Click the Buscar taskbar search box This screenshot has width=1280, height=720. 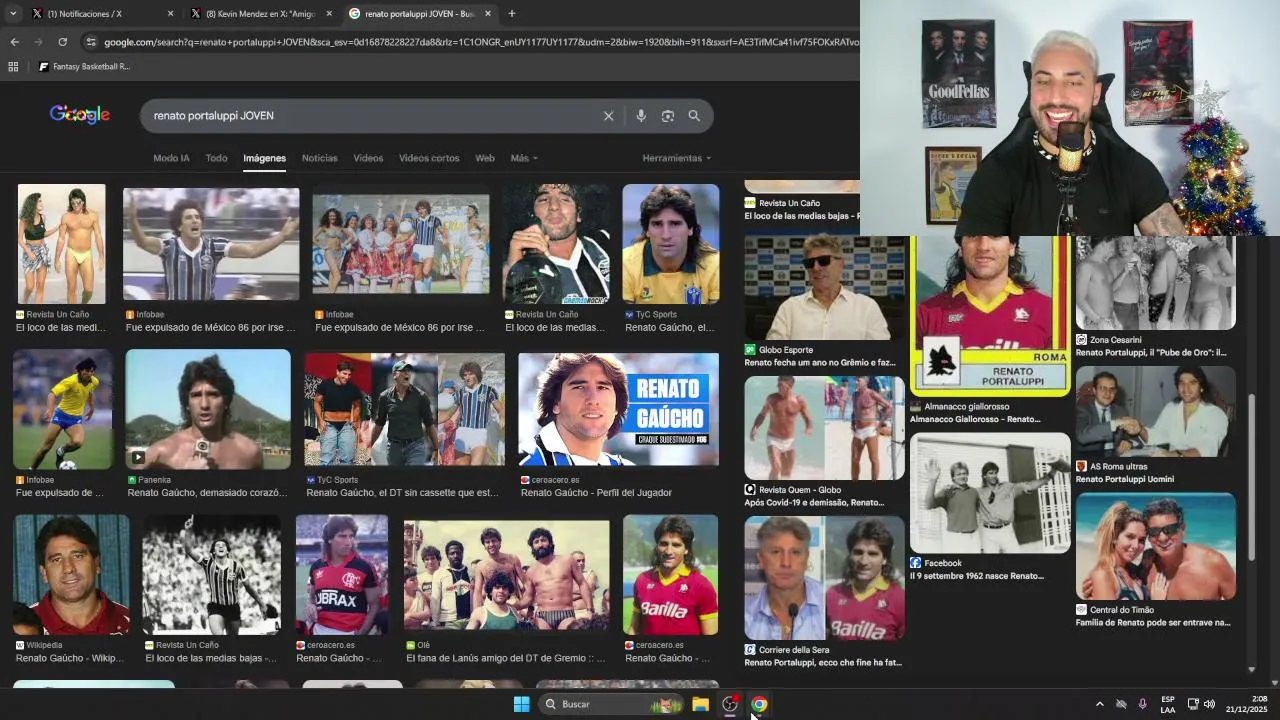611,704
